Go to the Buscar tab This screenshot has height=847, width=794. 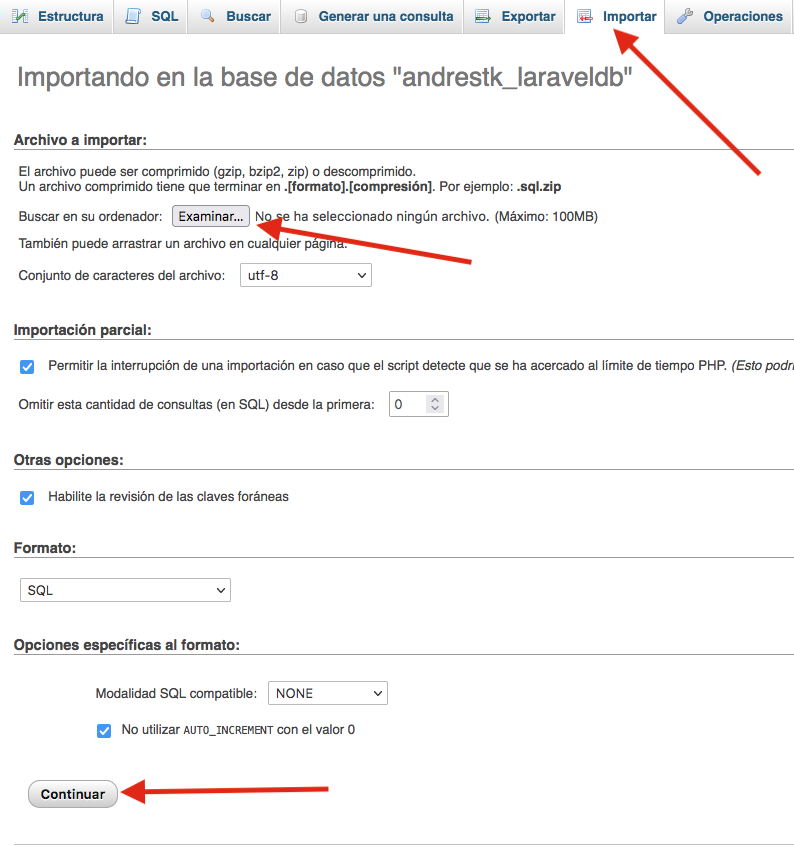click(x=234, y=16)
